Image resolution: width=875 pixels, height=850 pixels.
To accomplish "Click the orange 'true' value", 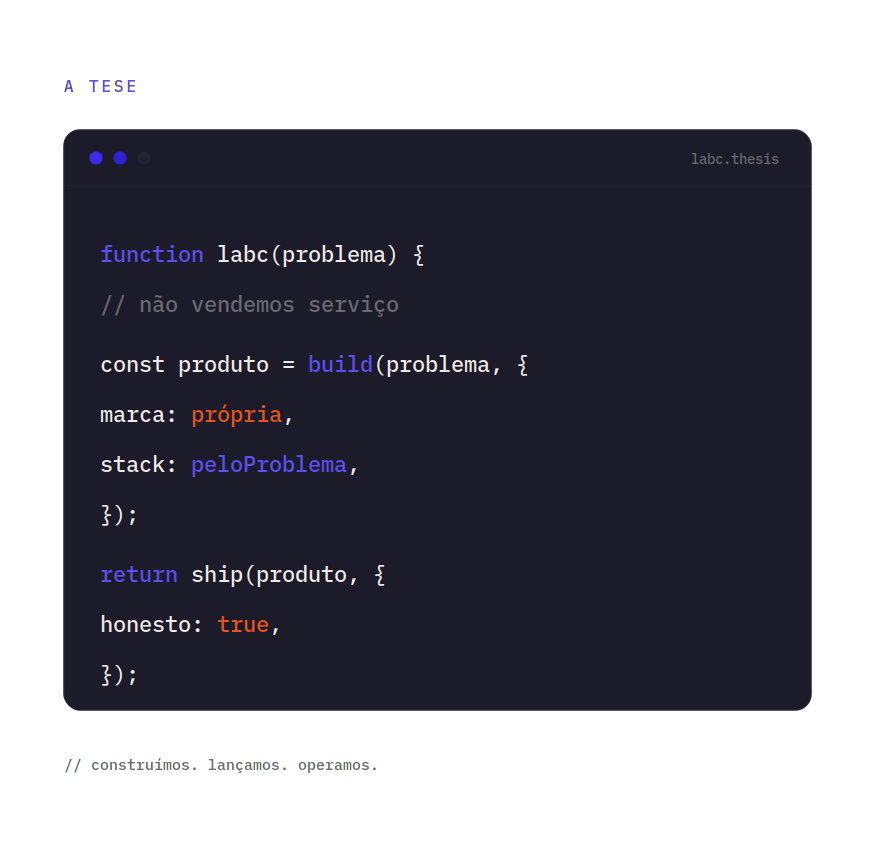I will pyautogui.click(x=243, y=625).
